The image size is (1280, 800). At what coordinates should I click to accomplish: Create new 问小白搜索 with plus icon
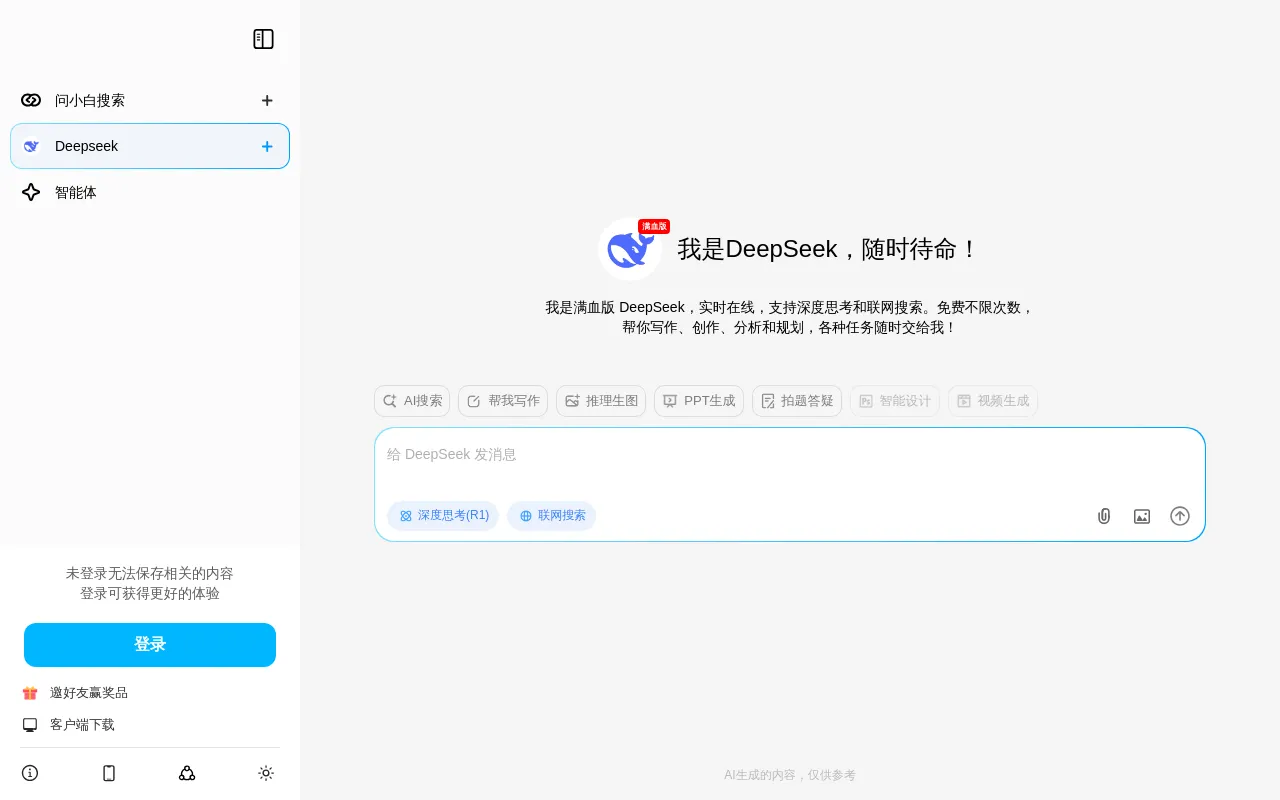point(267,100)
